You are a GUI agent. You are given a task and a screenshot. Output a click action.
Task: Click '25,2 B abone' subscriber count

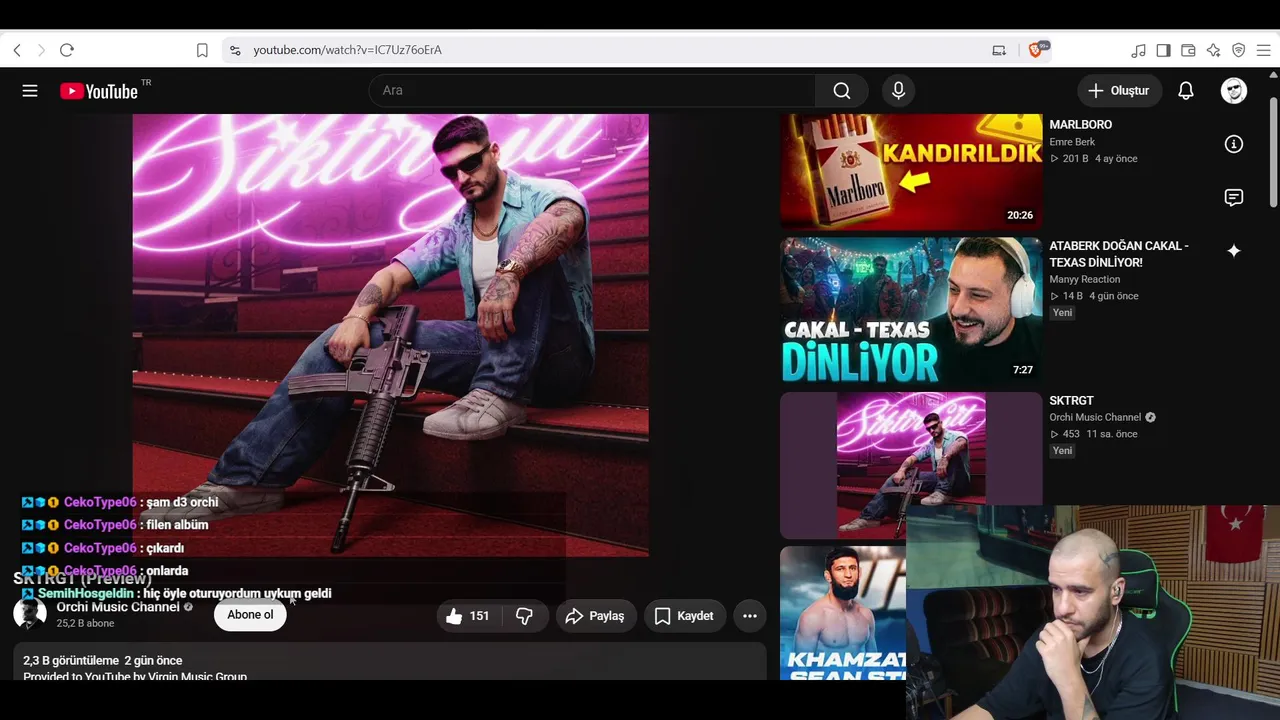pyautogui.click(x=85, y=623)
